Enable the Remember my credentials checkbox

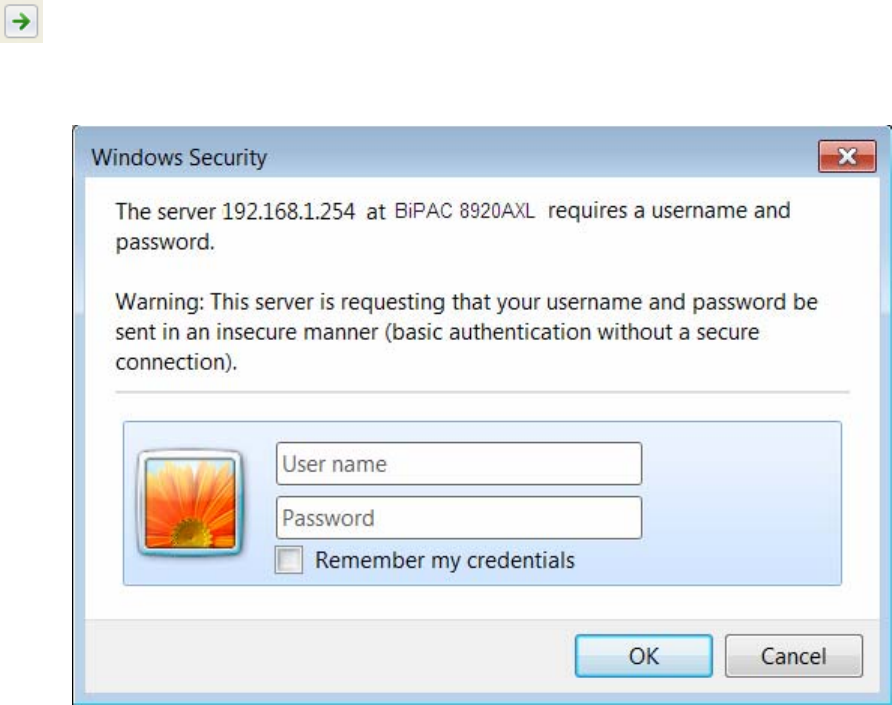coord(289,560)
